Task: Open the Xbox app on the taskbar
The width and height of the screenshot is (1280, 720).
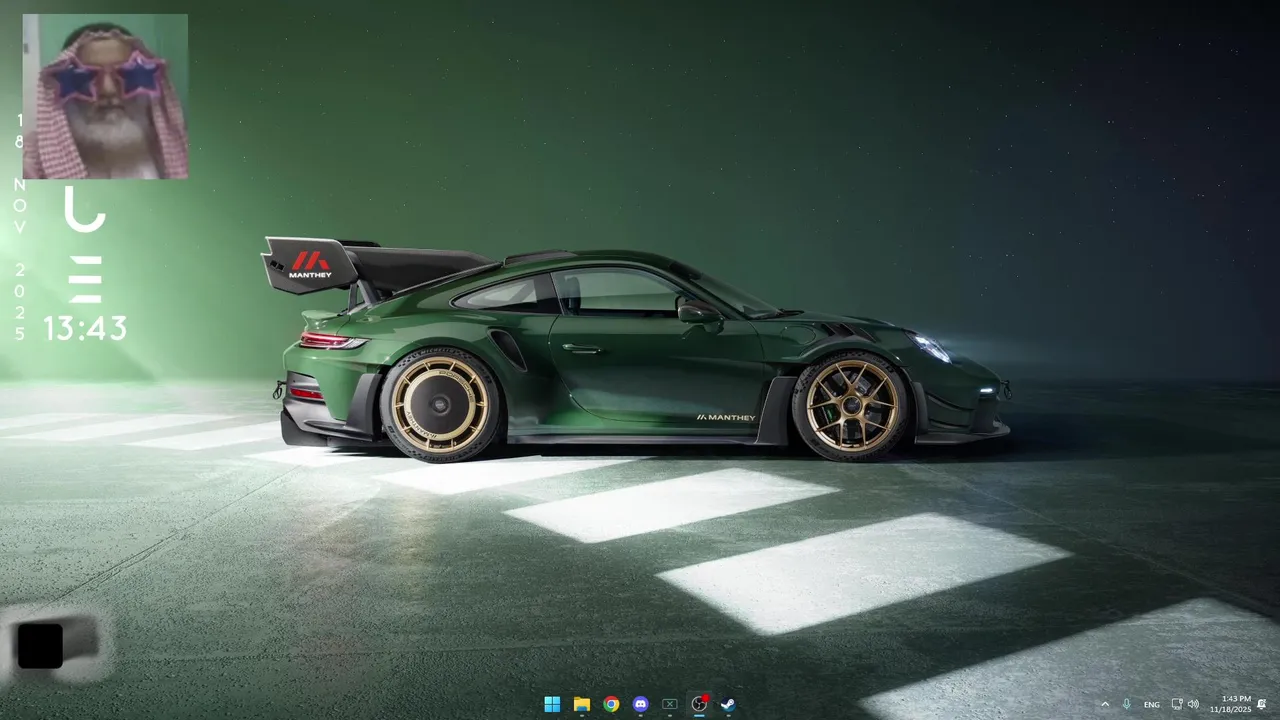Action: coord(670,704)
